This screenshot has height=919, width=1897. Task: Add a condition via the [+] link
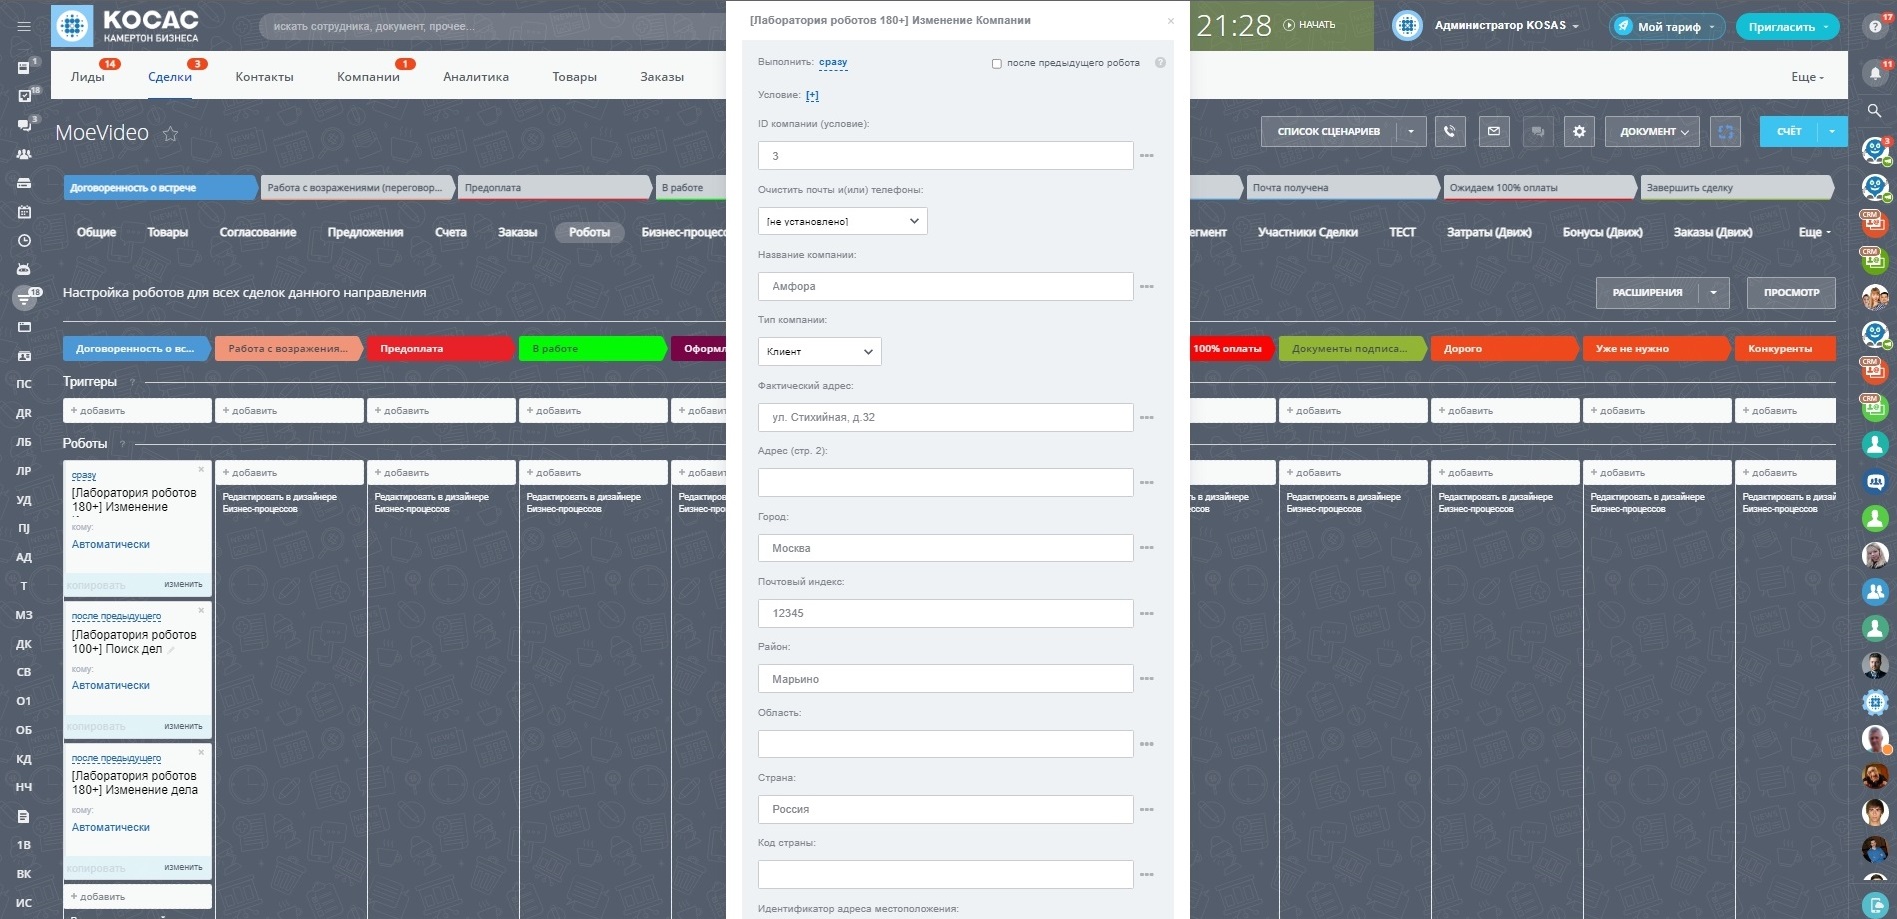pyautogui.click(x=812, y=96)
